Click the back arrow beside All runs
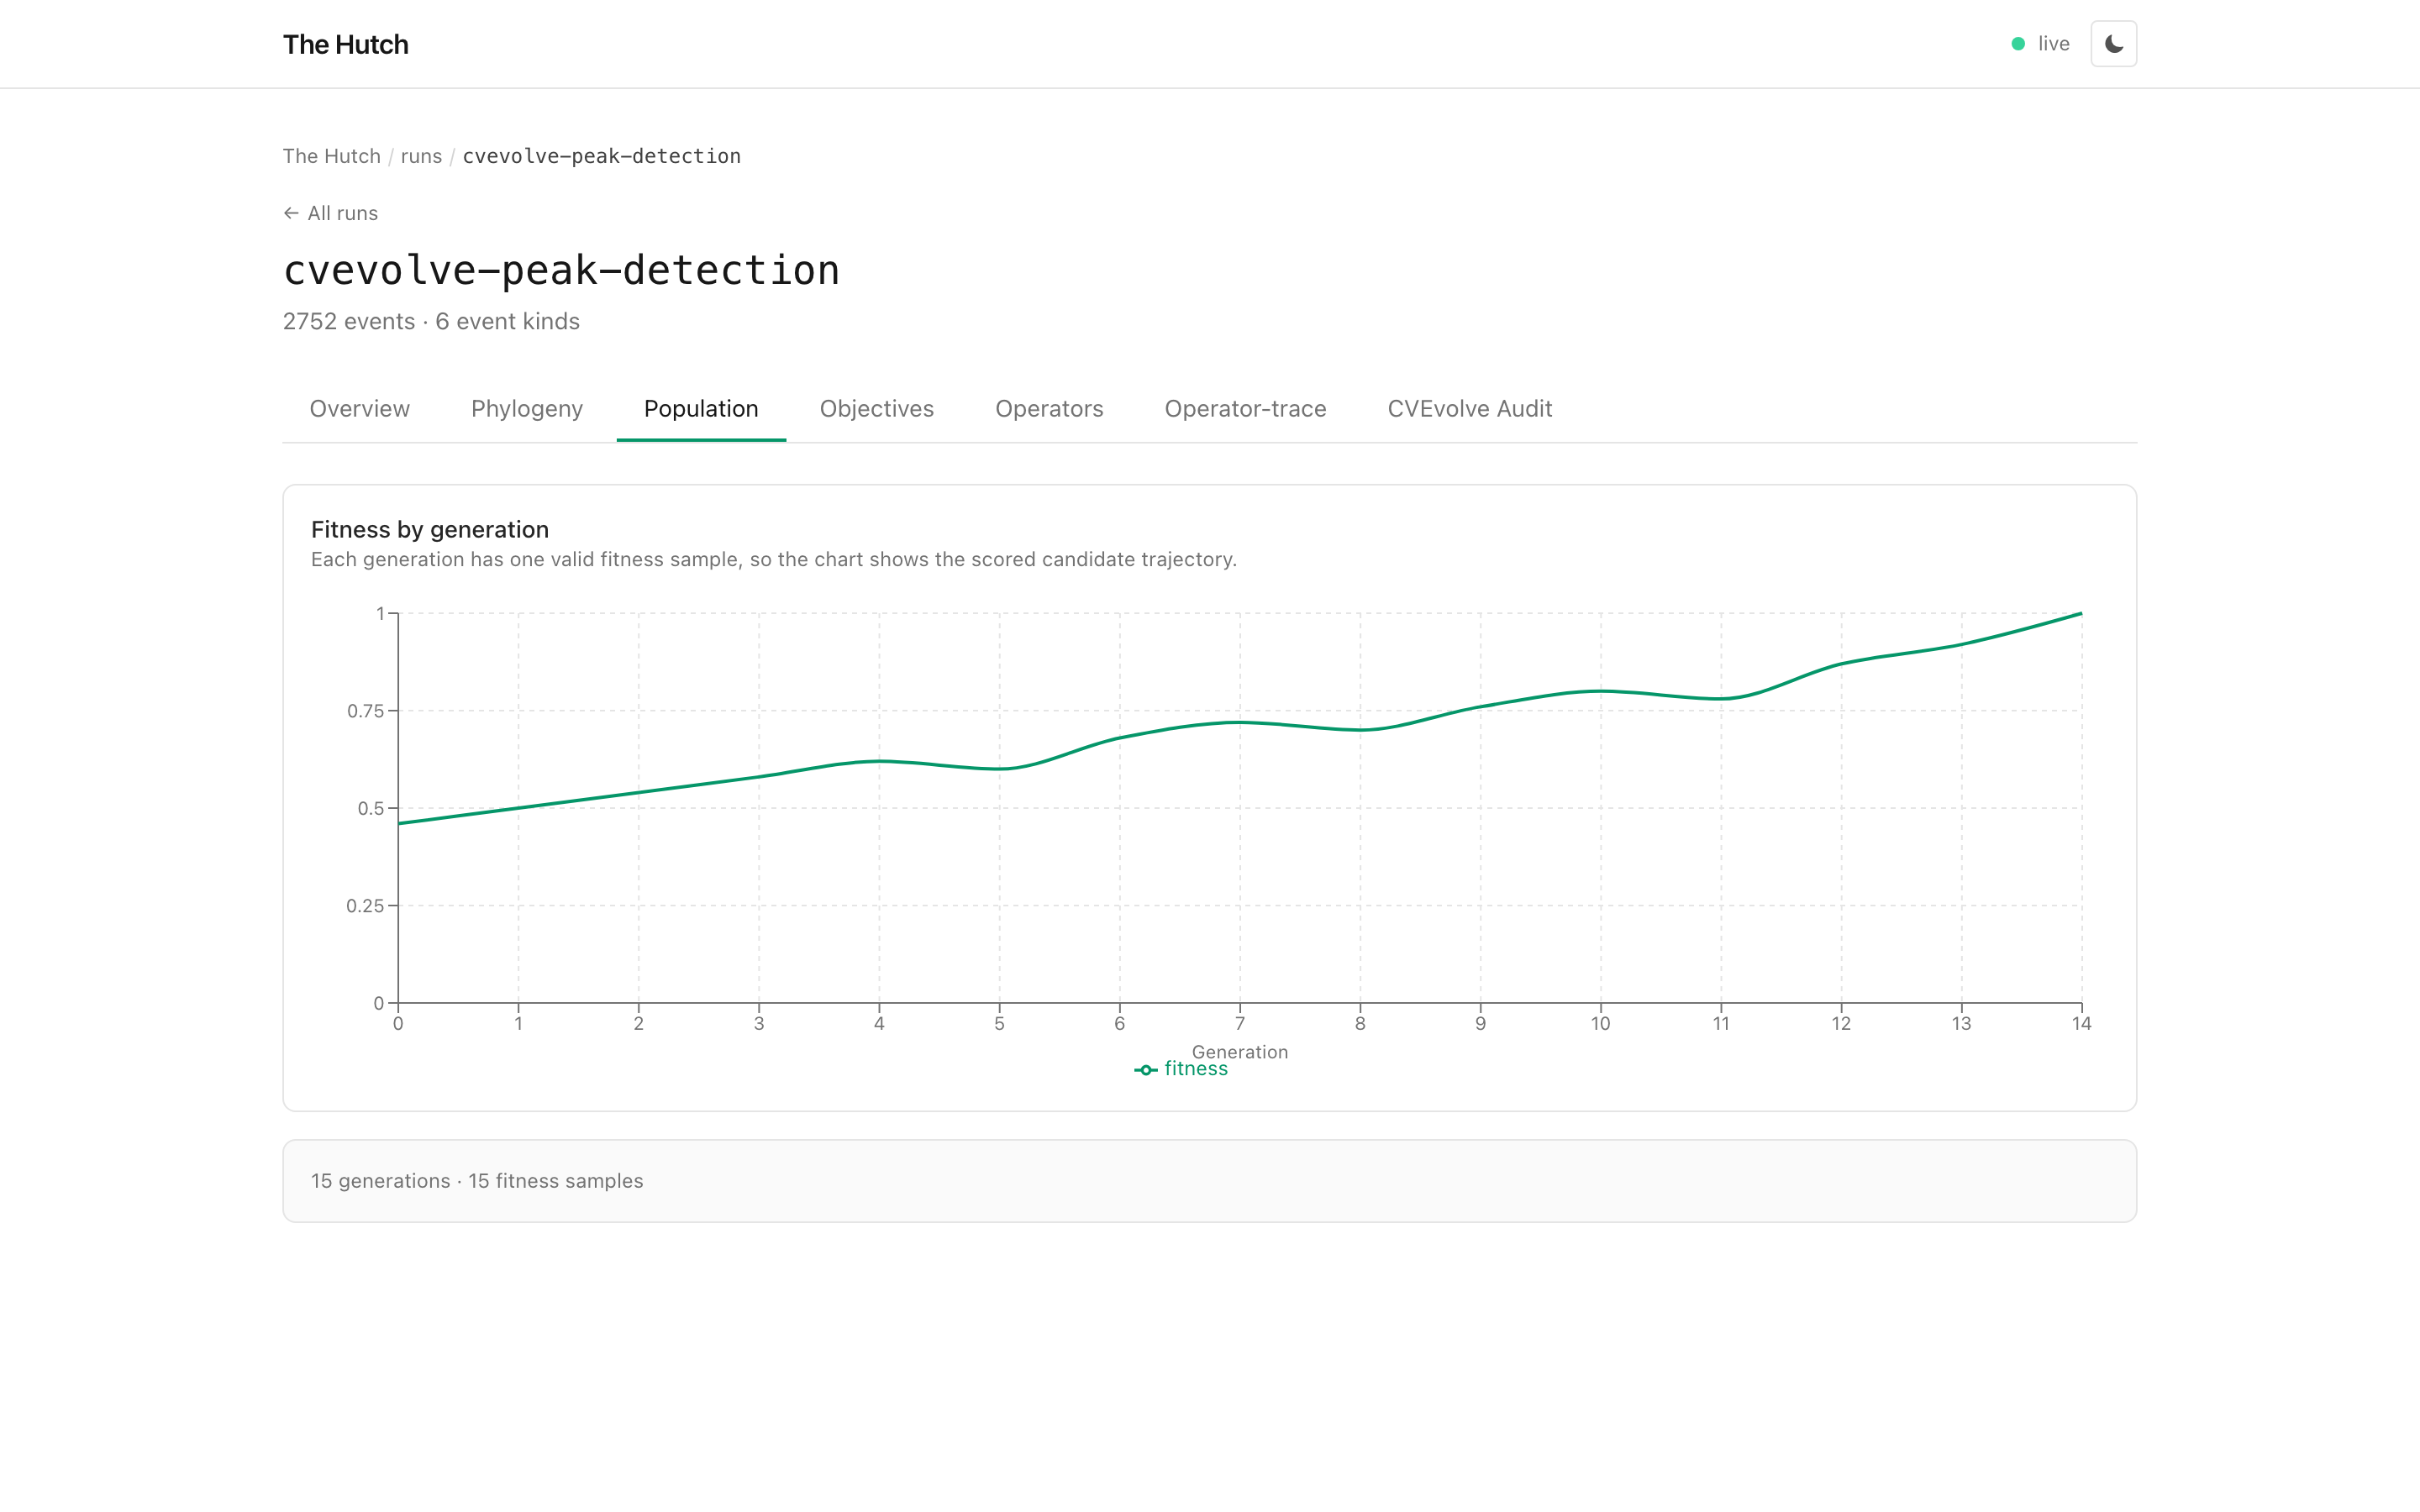2420x1512 pixels. coord(291,213)
